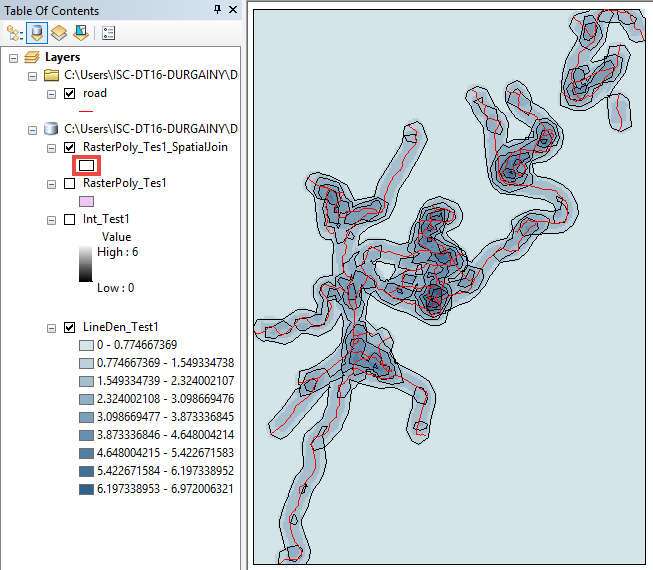Screen dimensions: 653x570
Task: Click the 0 - 0.774667369 class swatch
Action: [86, 345]
